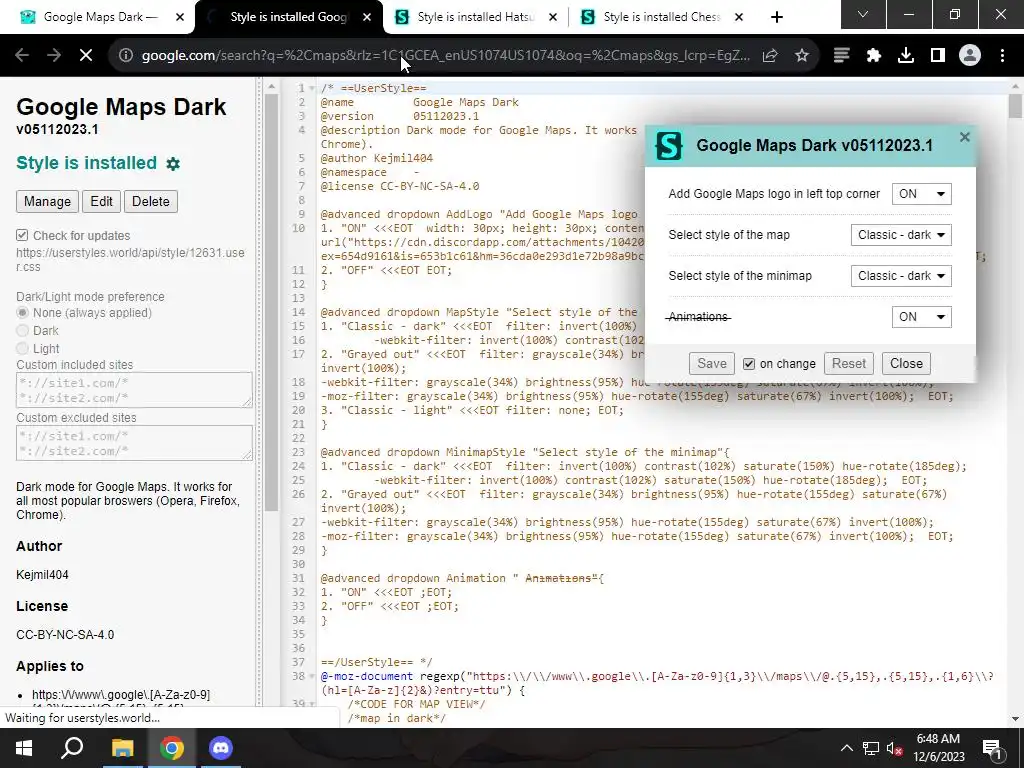Click Manage button

click(x=47, y=201)
